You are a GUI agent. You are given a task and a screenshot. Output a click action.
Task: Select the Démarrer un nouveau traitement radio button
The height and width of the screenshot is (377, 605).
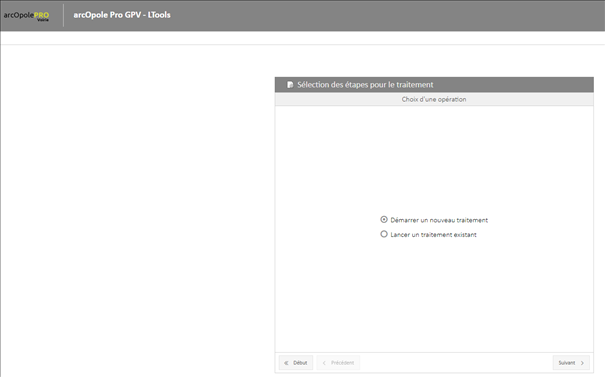[384, 220]
